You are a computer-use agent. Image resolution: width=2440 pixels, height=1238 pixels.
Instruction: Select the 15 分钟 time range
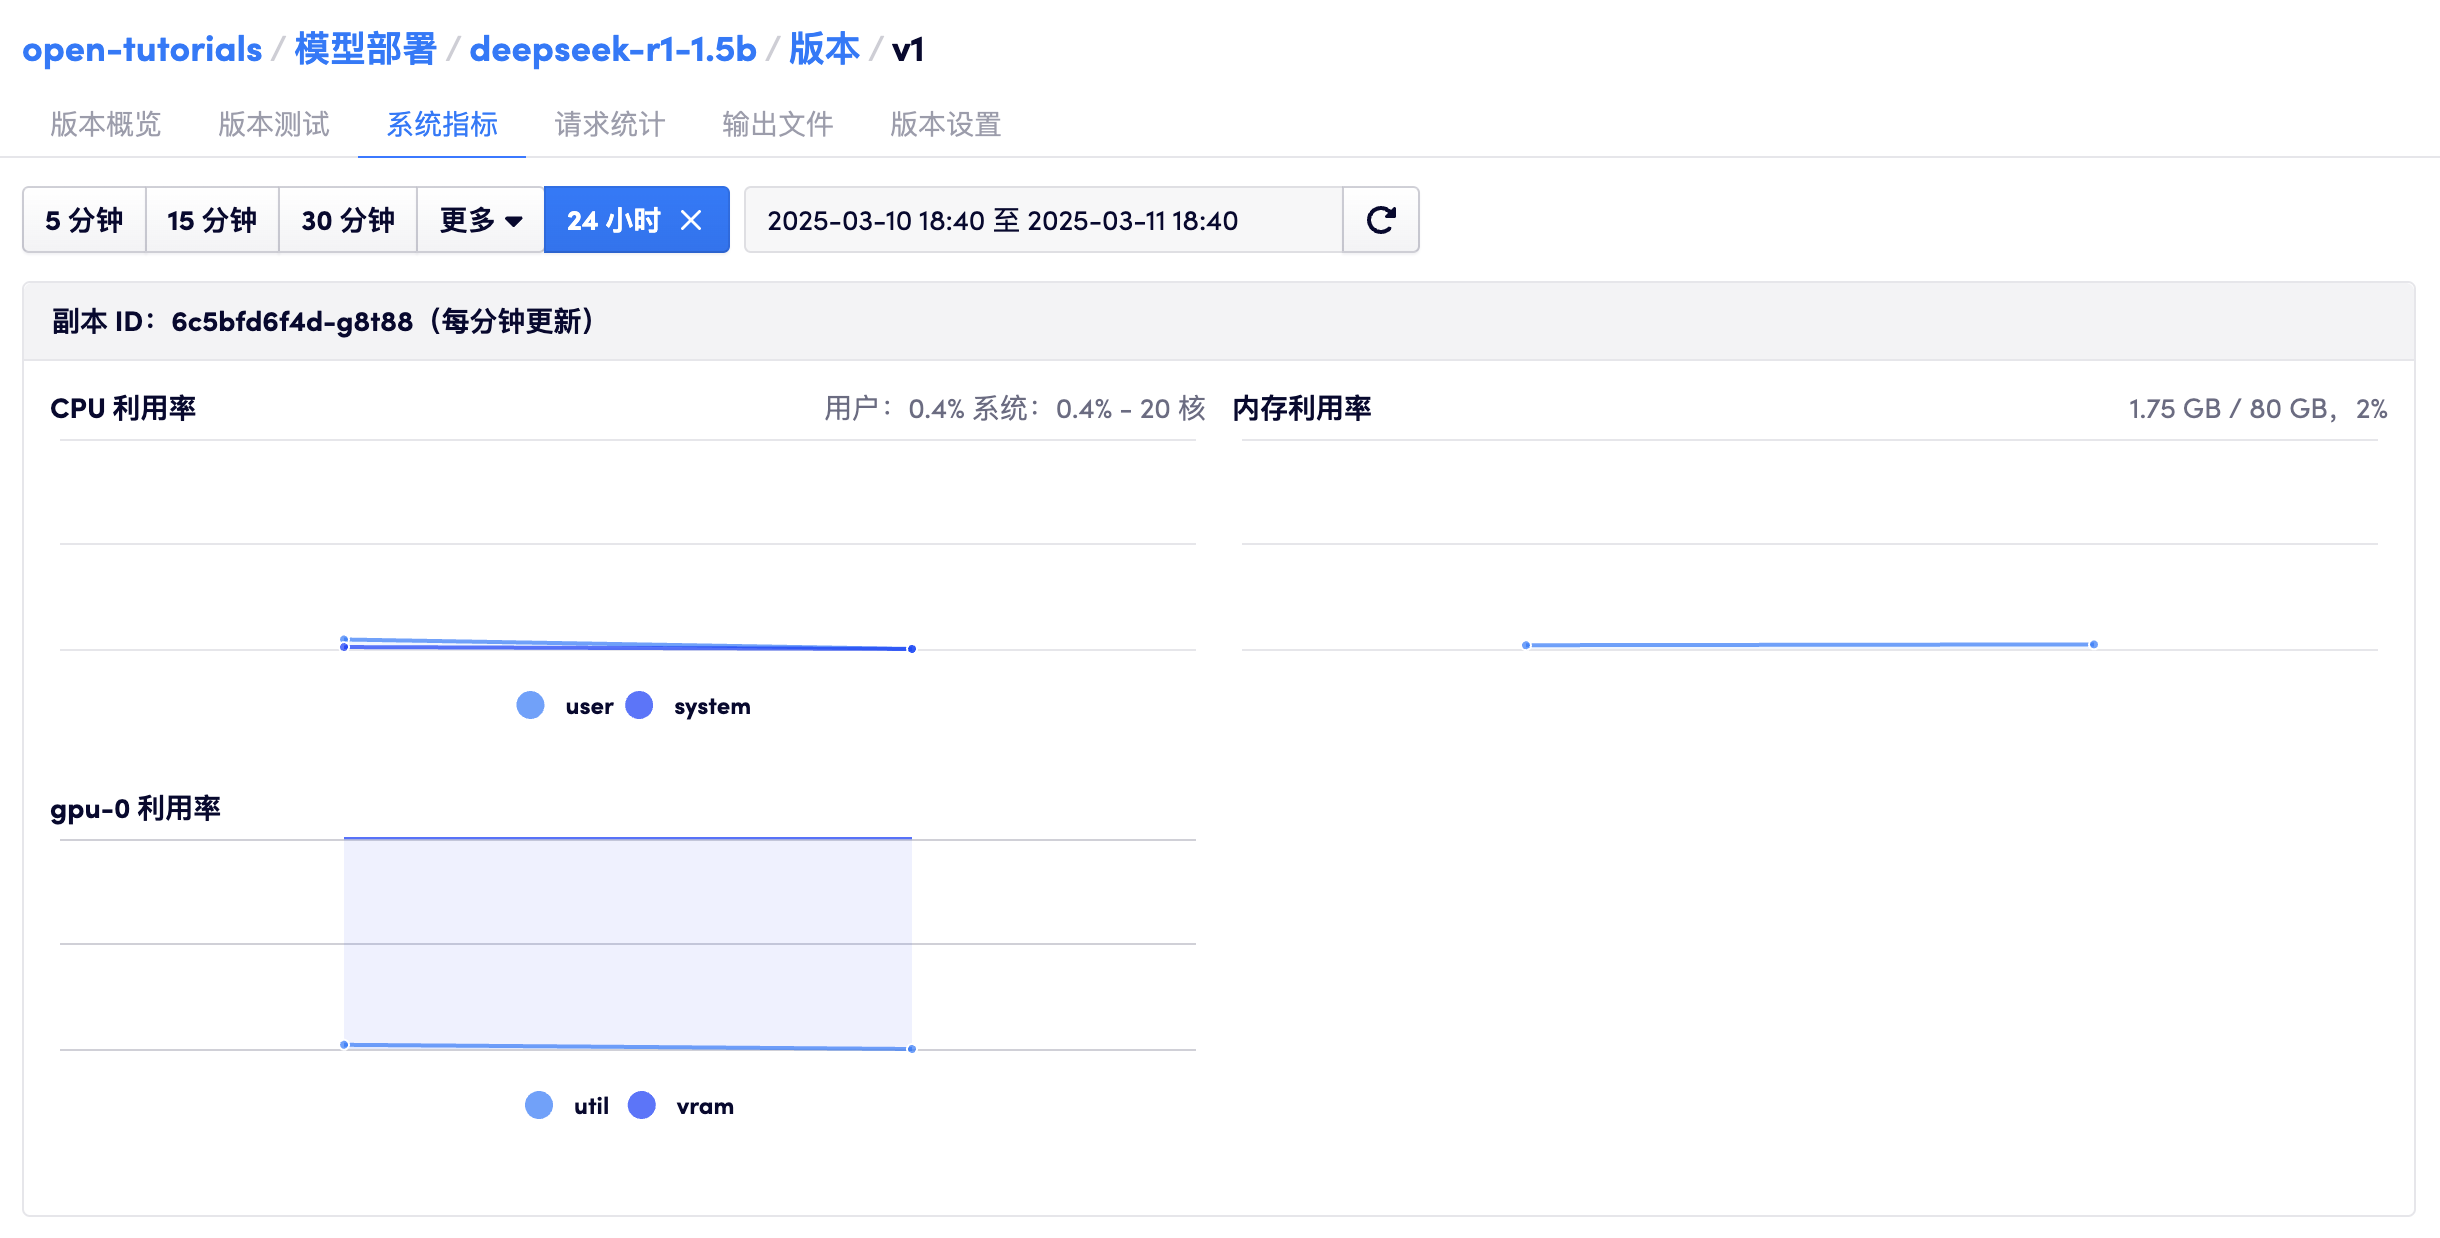coord(212,220)
